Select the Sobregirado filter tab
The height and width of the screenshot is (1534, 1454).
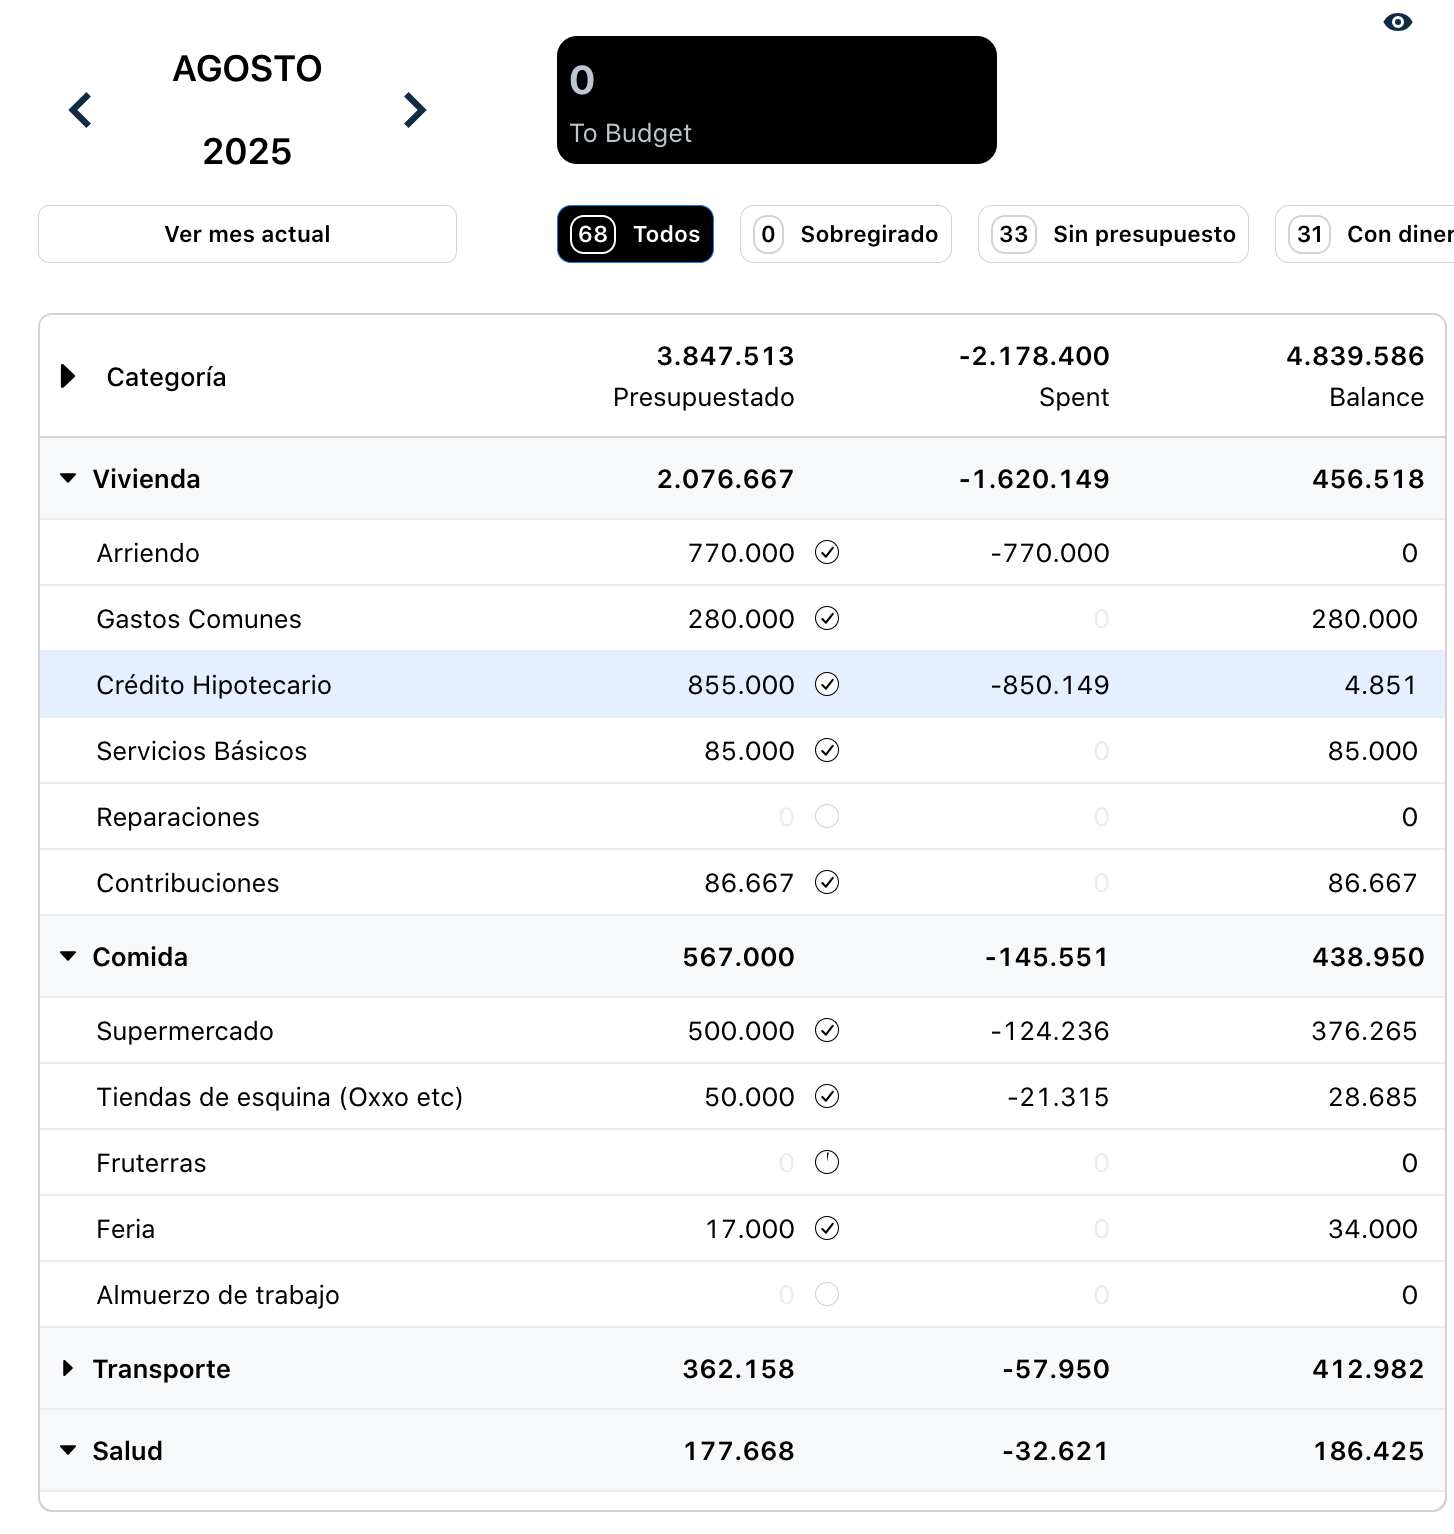point(845,234)
